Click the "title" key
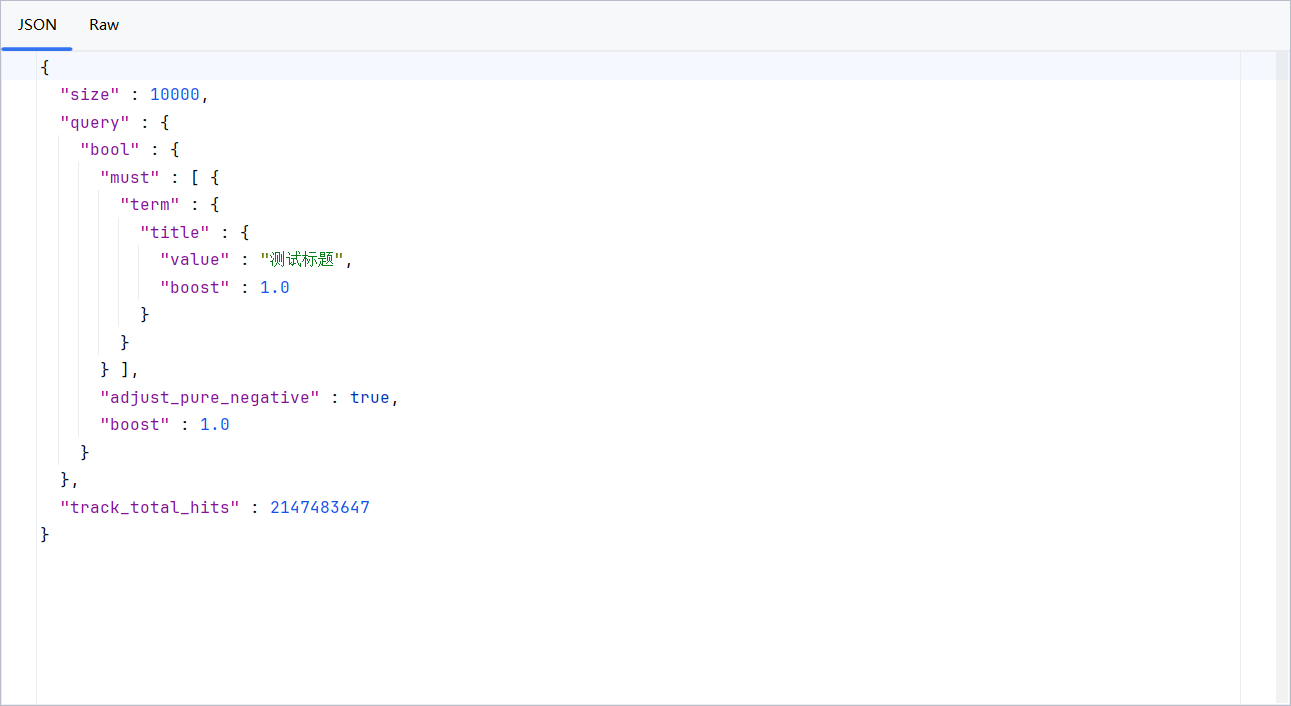 [x=175, y=233]
